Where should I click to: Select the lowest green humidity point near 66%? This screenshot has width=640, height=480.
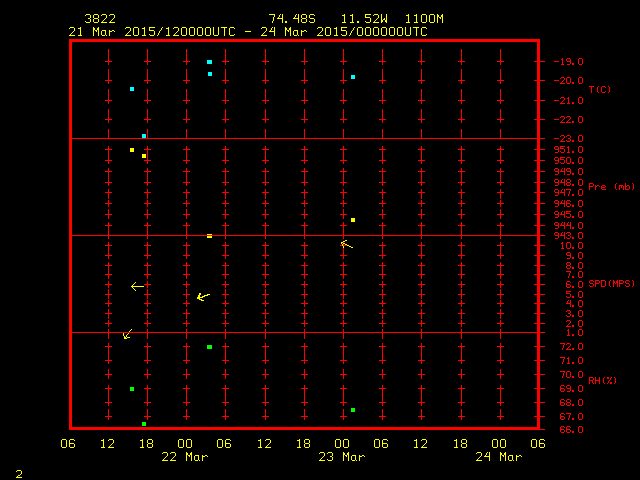144,424
